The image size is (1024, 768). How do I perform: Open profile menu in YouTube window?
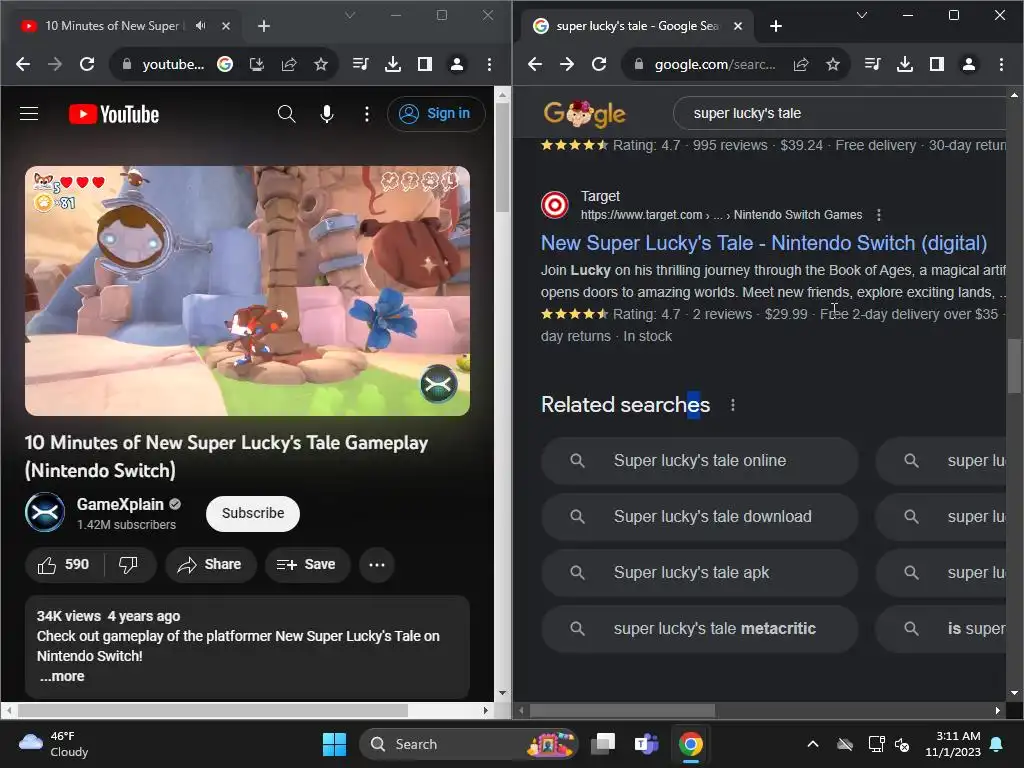pos(457,64)
